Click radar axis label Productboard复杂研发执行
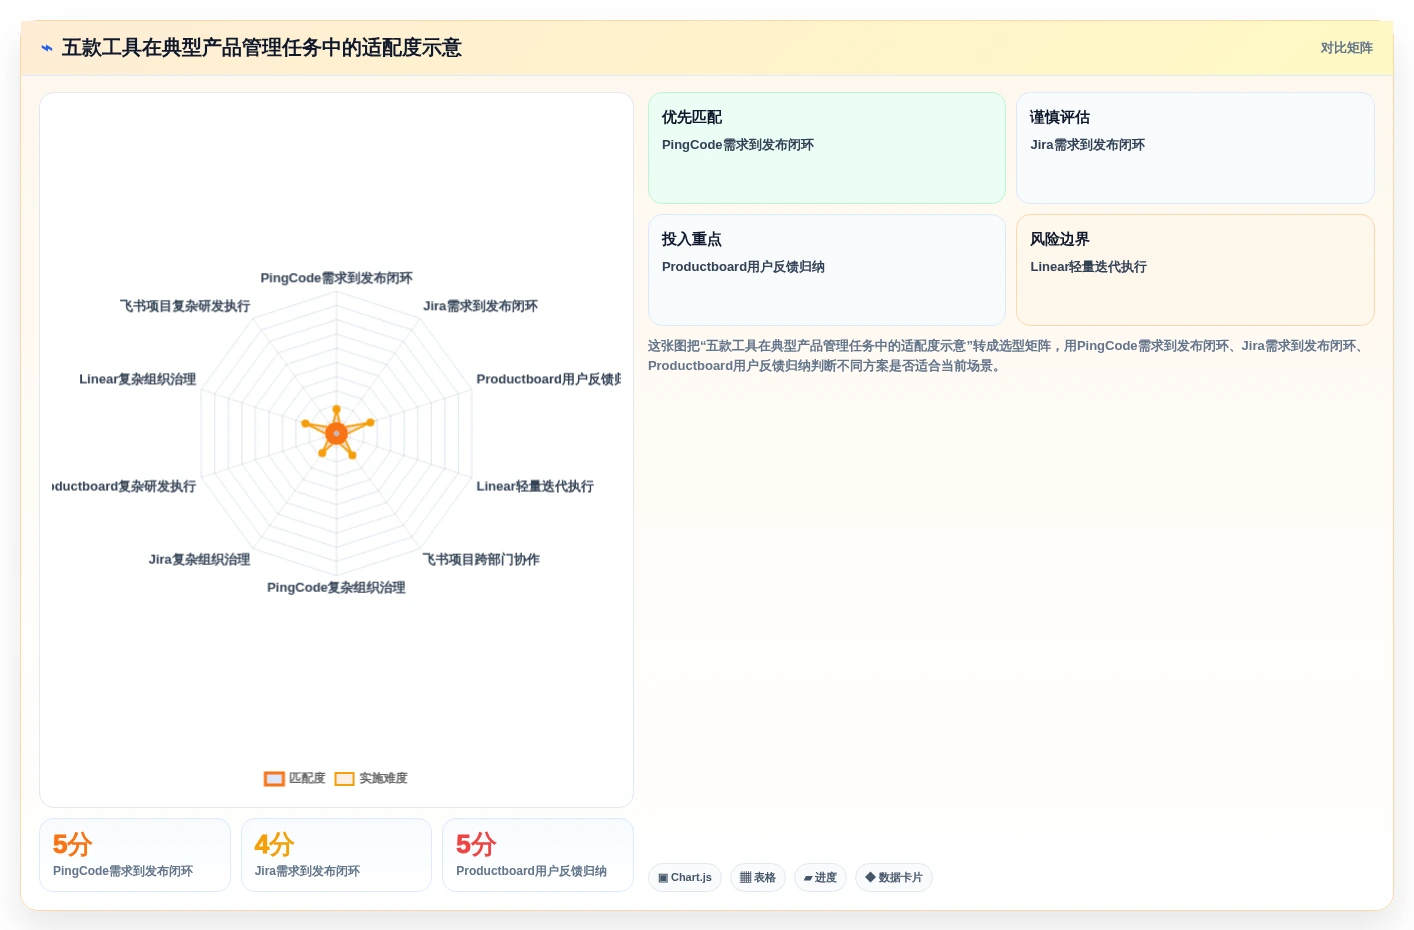 (x=124, y=486)
